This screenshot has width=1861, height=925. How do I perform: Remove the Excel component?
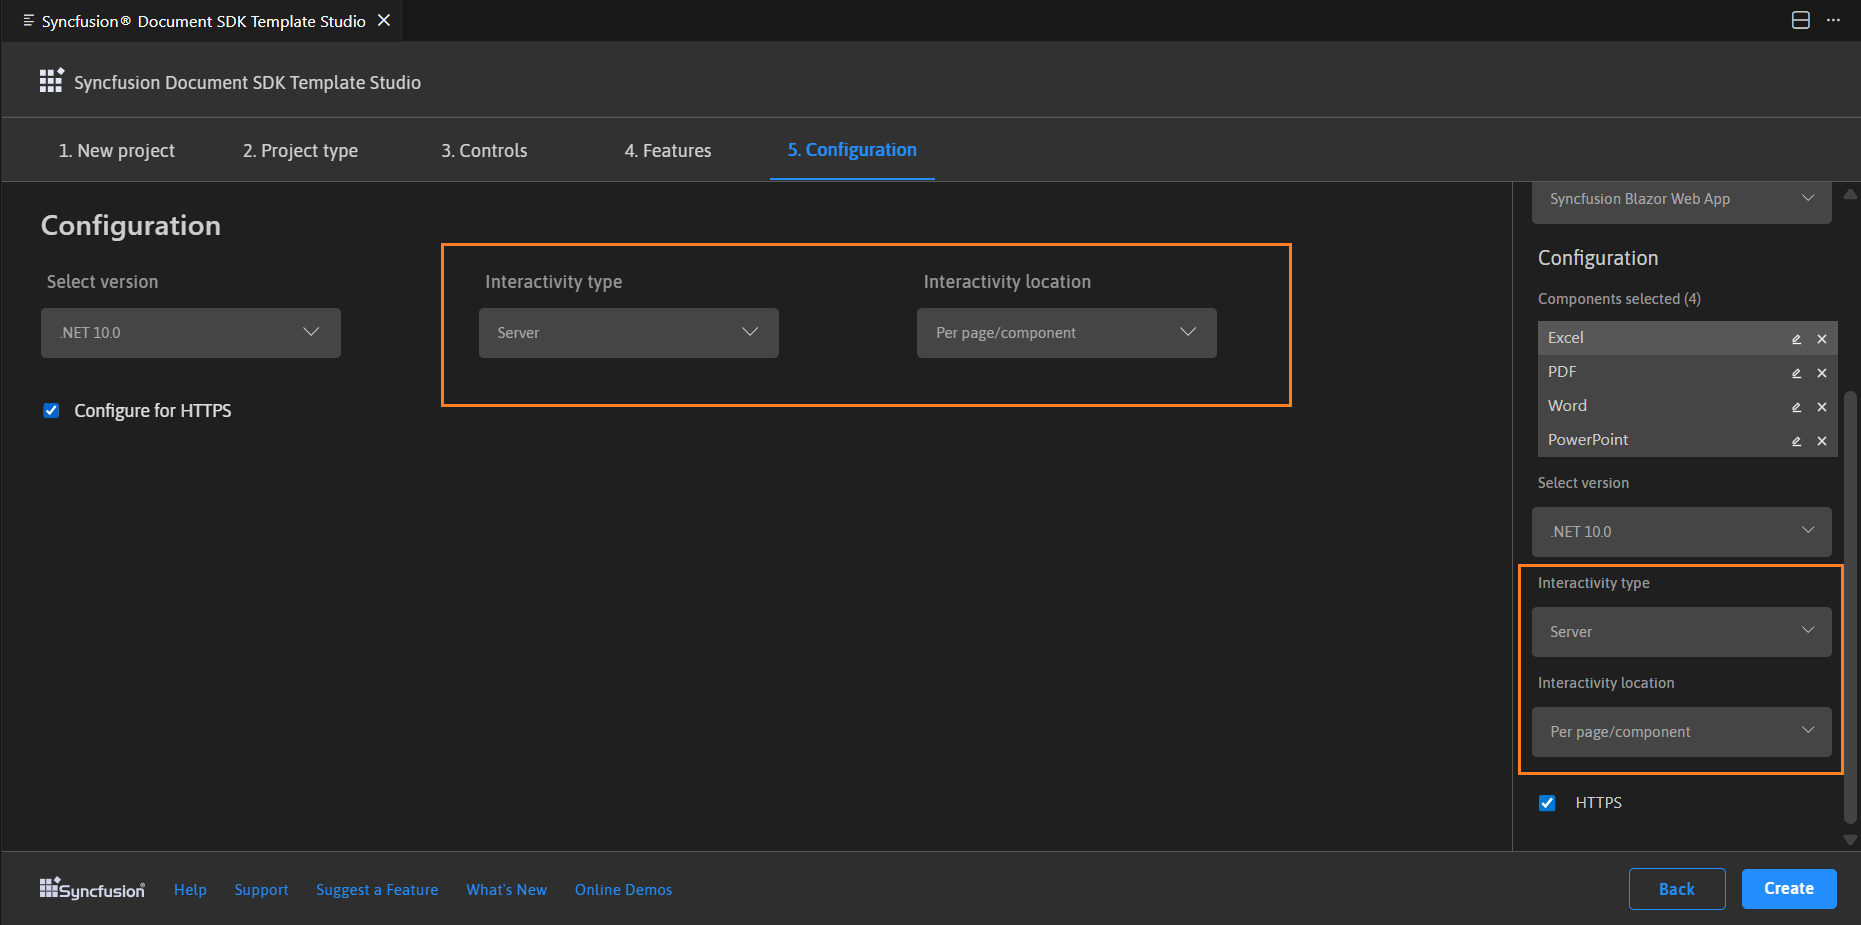pos(1821,339)
